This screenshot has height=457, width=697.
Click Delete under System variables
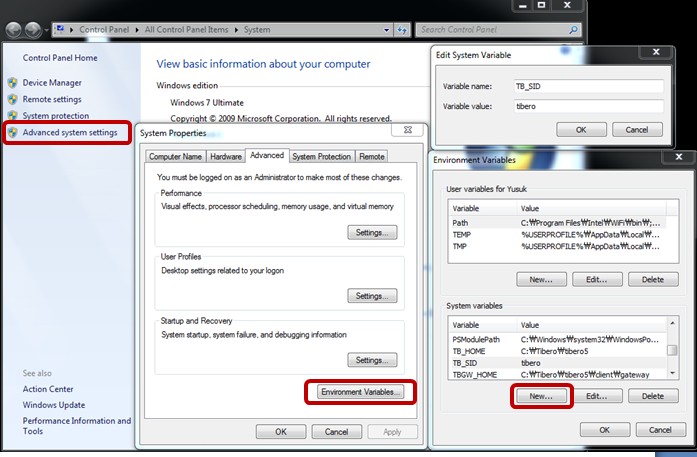point(653,396)
